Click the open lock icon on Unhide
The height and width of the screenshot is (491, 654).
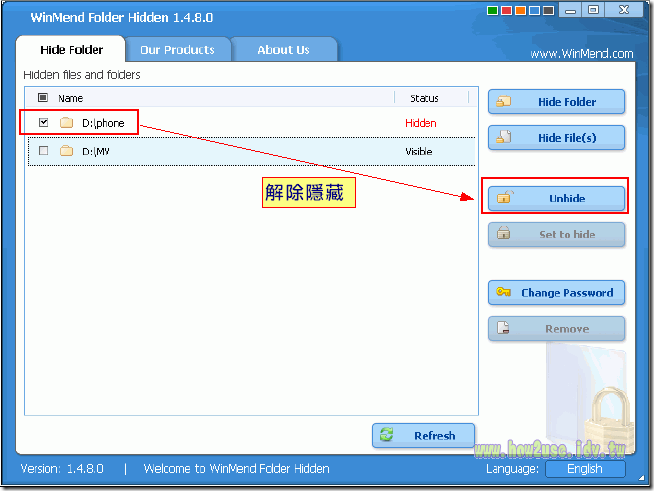pos(505,197)
